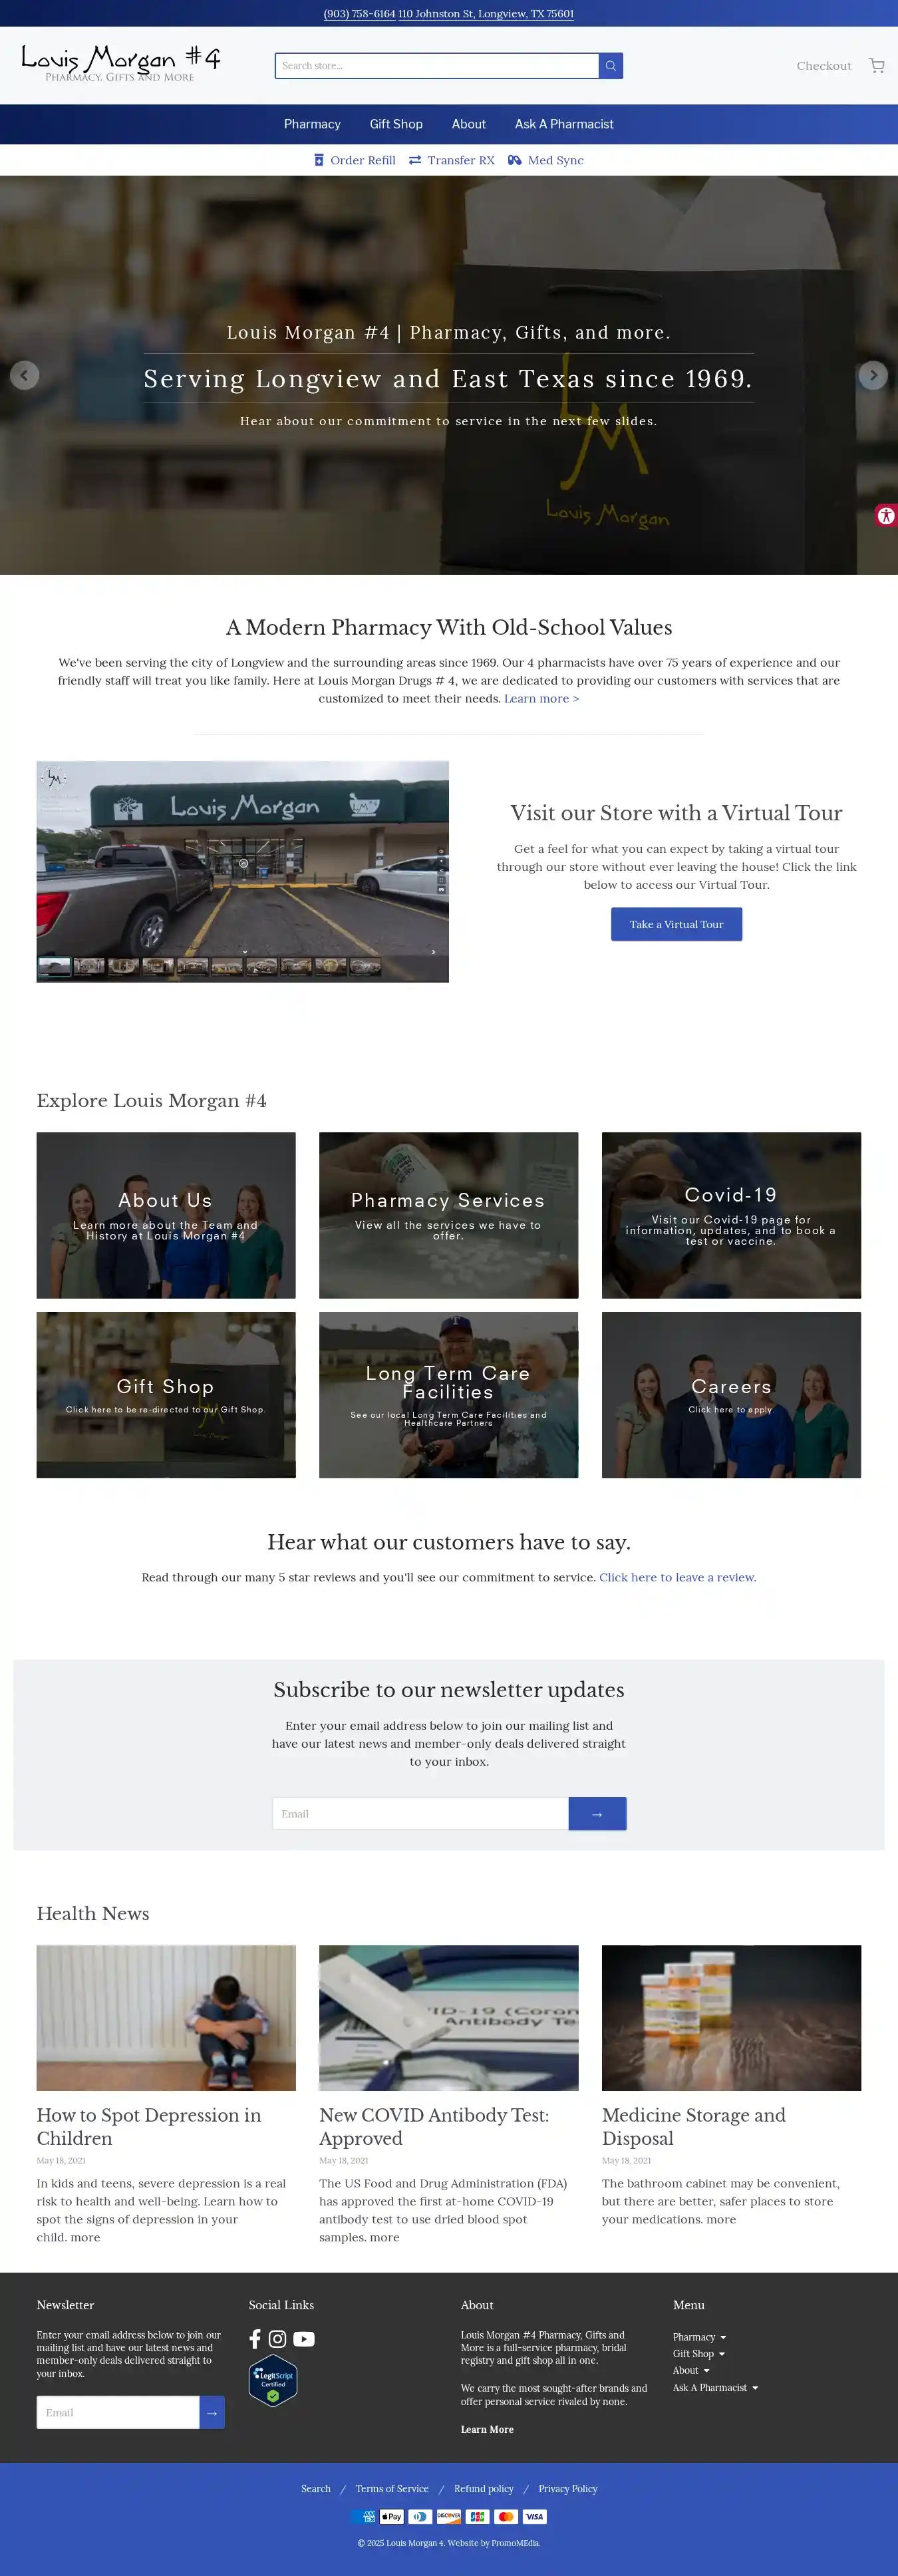This screenshot has height=2576, width=898.
Task: Click the search magnifier icon button
Action: 610,66
